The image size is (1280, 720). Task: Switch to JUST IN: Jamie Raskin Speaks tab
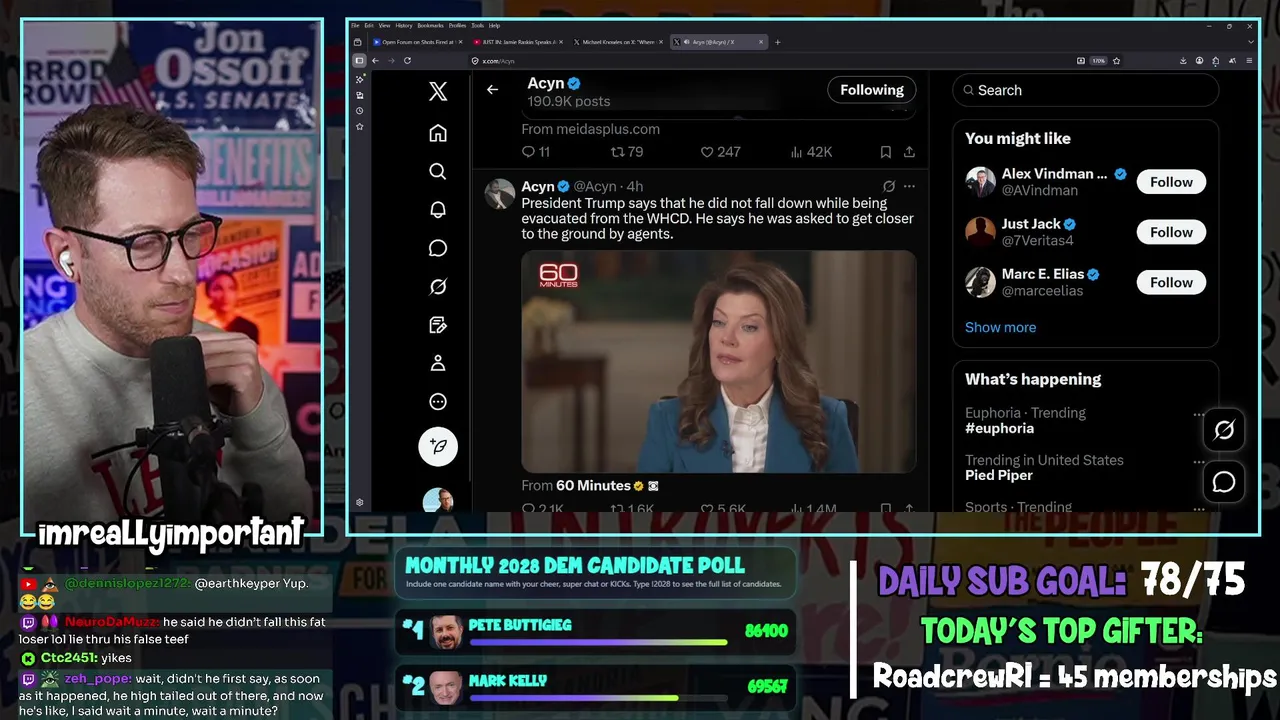[518, 42]
